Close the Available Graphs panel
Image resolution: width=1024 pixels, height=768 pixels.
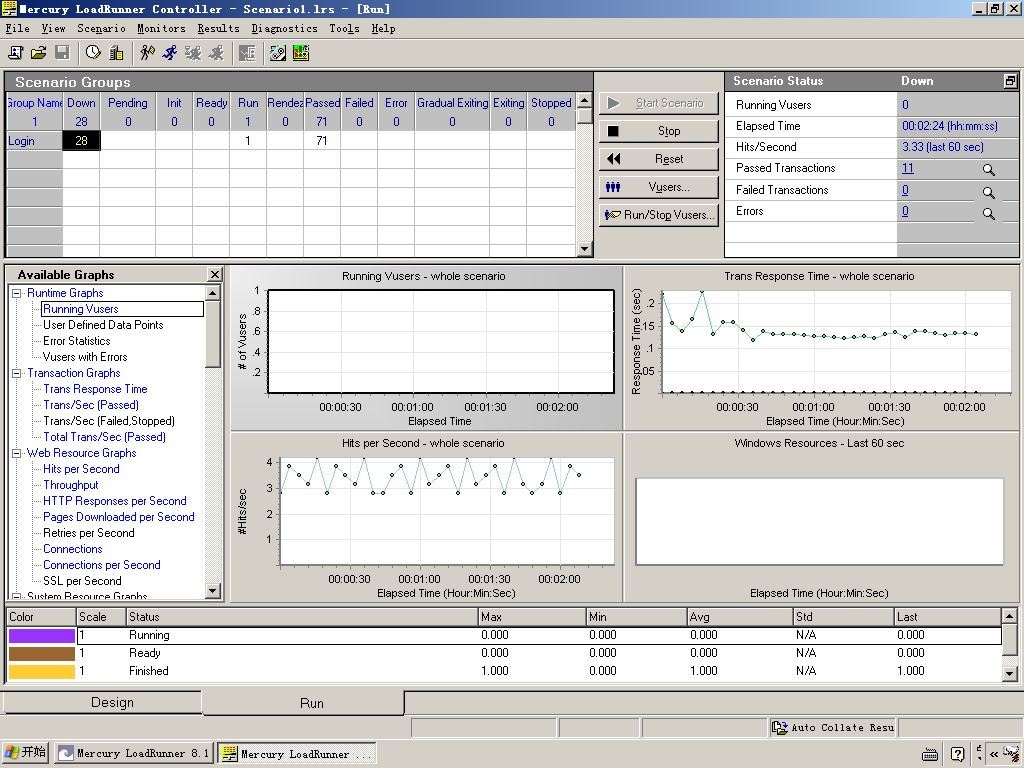(214, 274)
